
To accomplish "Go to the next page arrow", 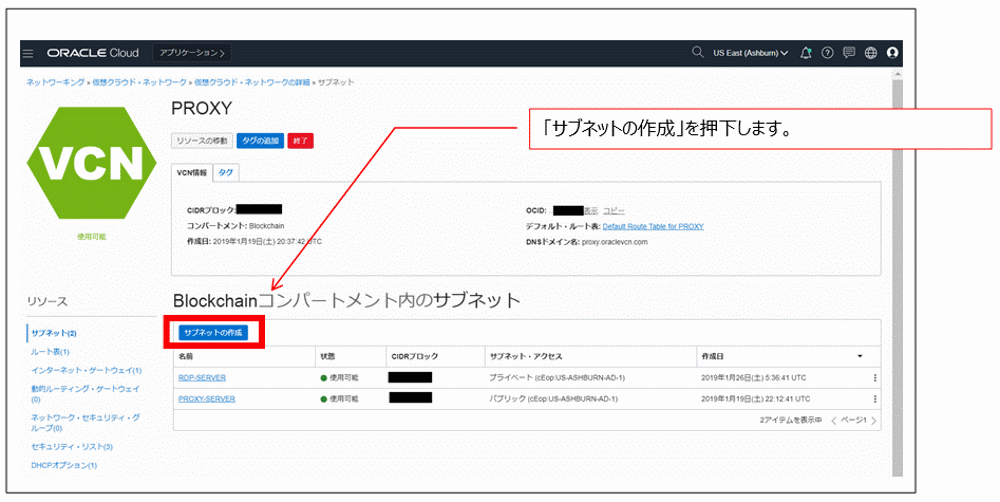I will (874, 420).
